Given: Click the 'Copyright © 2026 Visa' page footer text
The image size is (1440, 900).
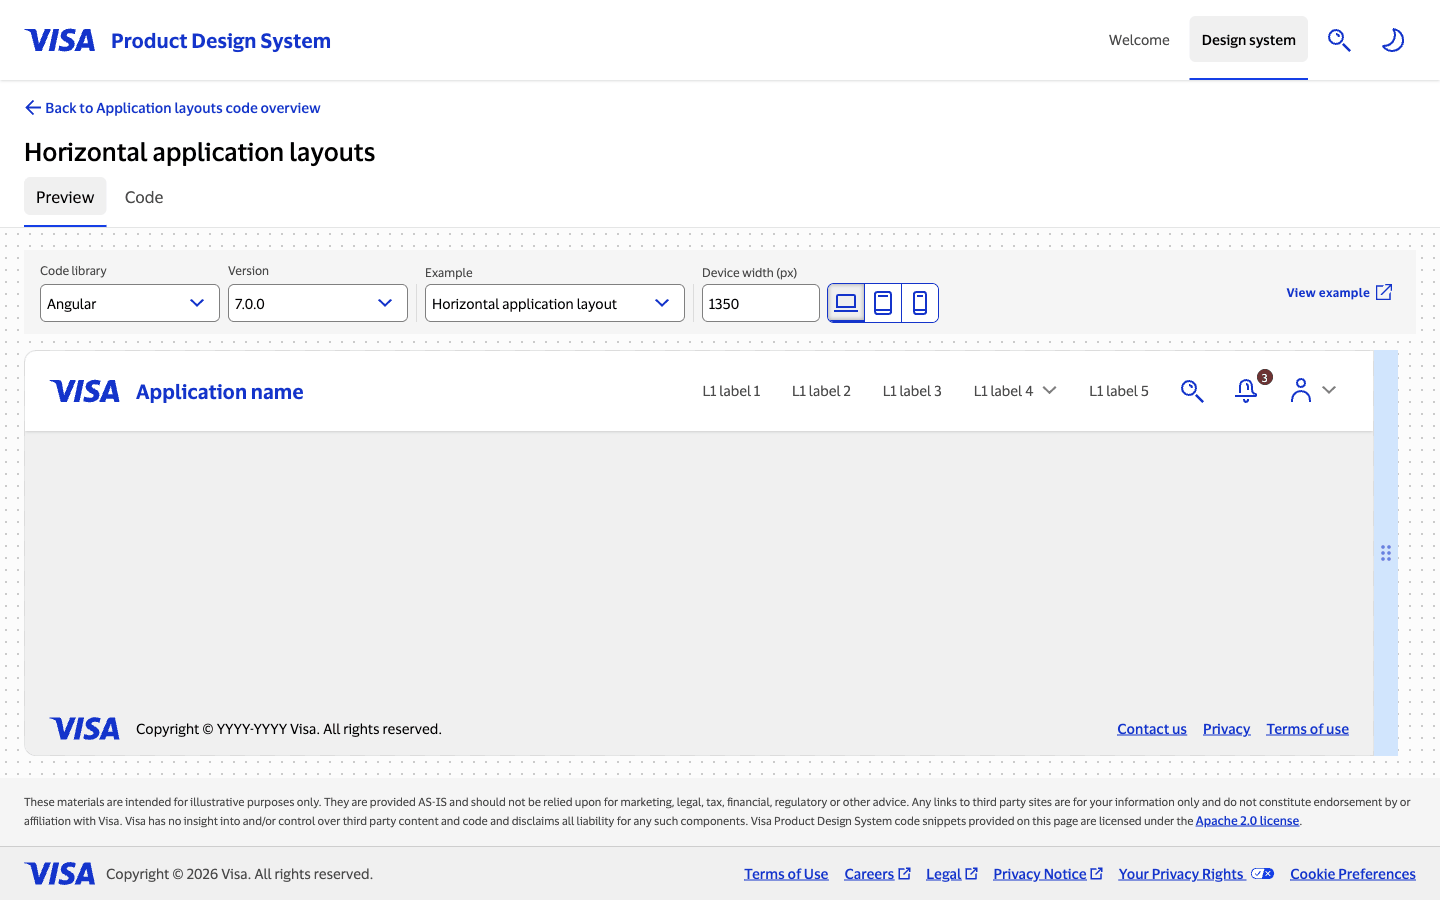Looking at the screenshot, I should click(239, 874).
